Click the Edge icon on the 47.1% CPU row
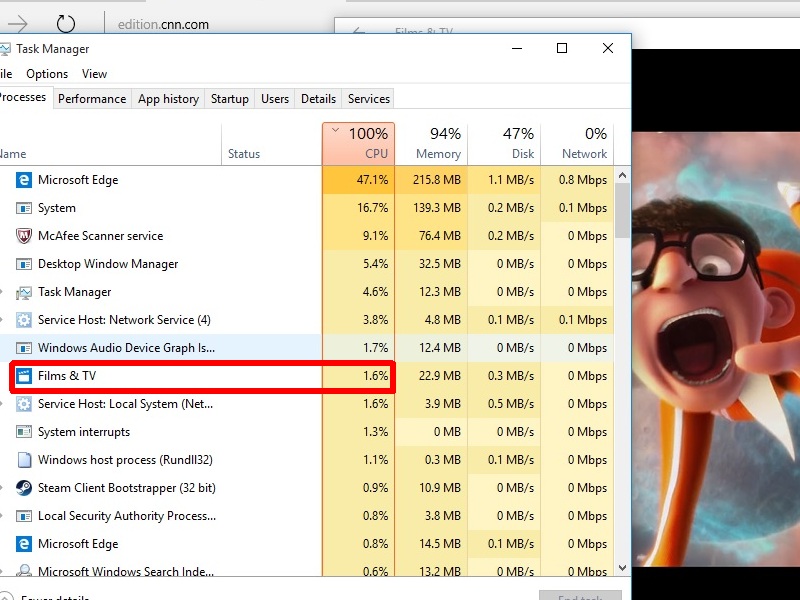The height and width of the screenshot is (600, 800). click(24, 180)
